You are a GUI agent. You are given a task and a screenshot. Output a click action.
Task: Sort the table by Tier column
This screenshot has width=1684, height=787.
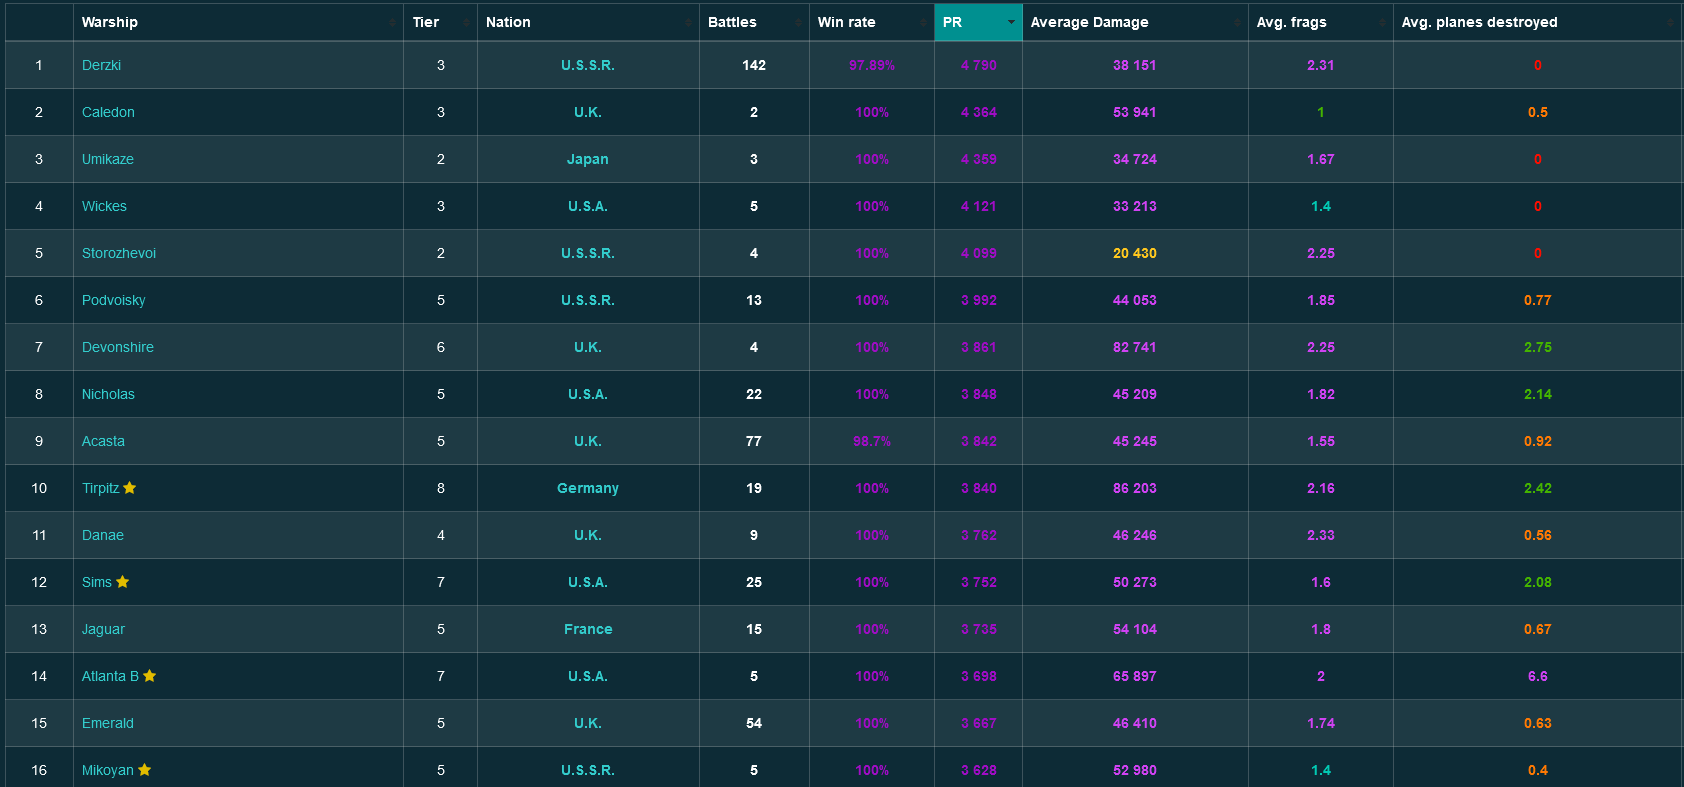click(426, 22)
